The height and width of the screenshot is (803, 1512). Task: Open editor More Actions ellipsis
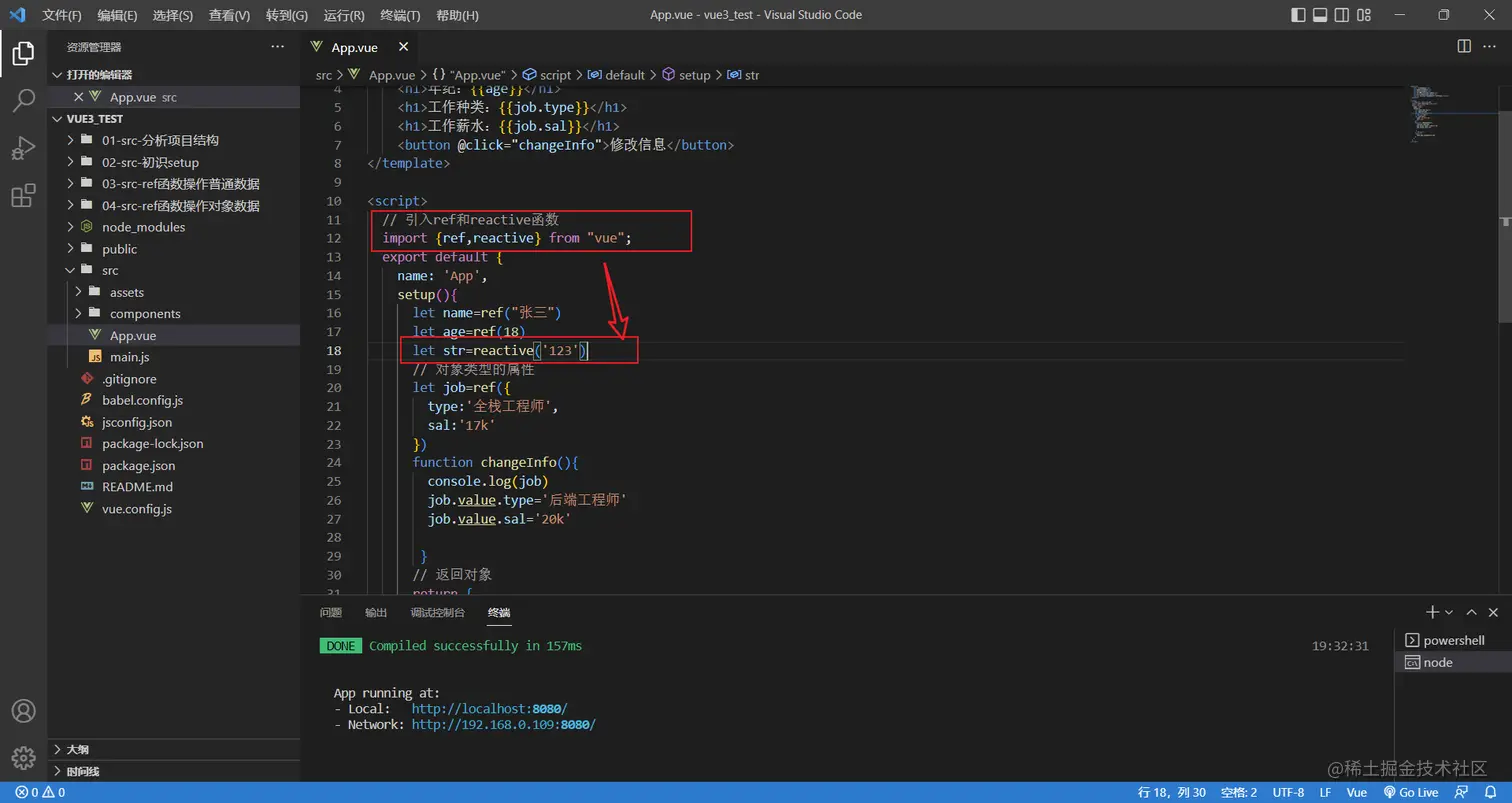coord(1492,47)
